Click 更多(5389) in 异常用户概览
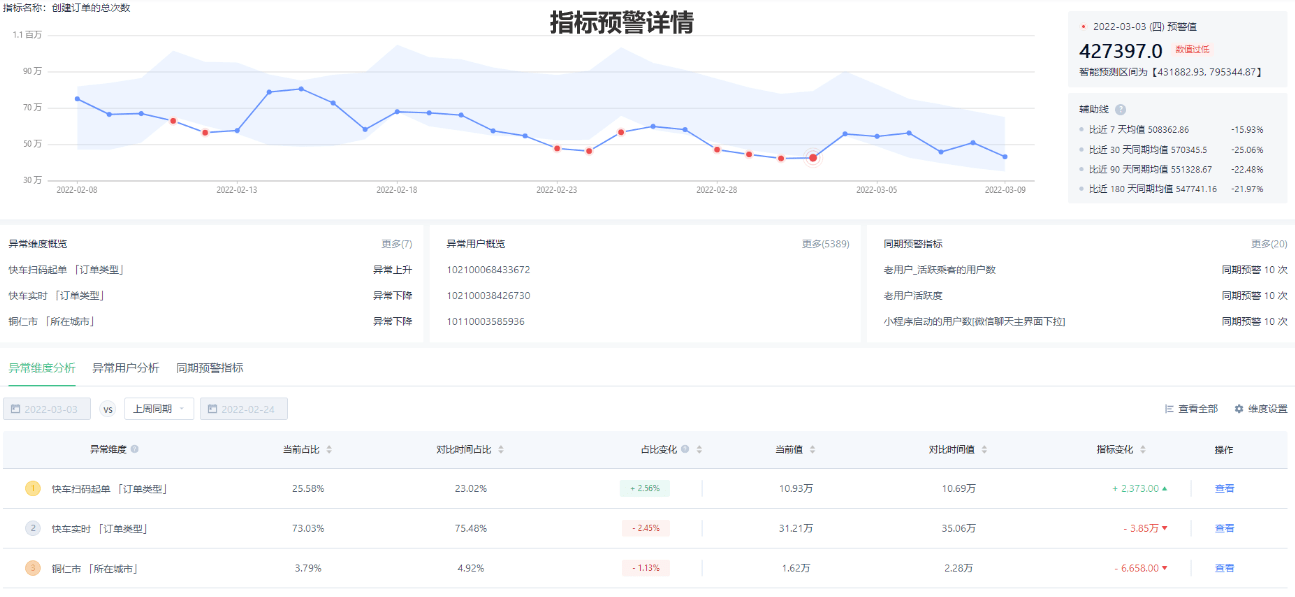 (825, 244)
